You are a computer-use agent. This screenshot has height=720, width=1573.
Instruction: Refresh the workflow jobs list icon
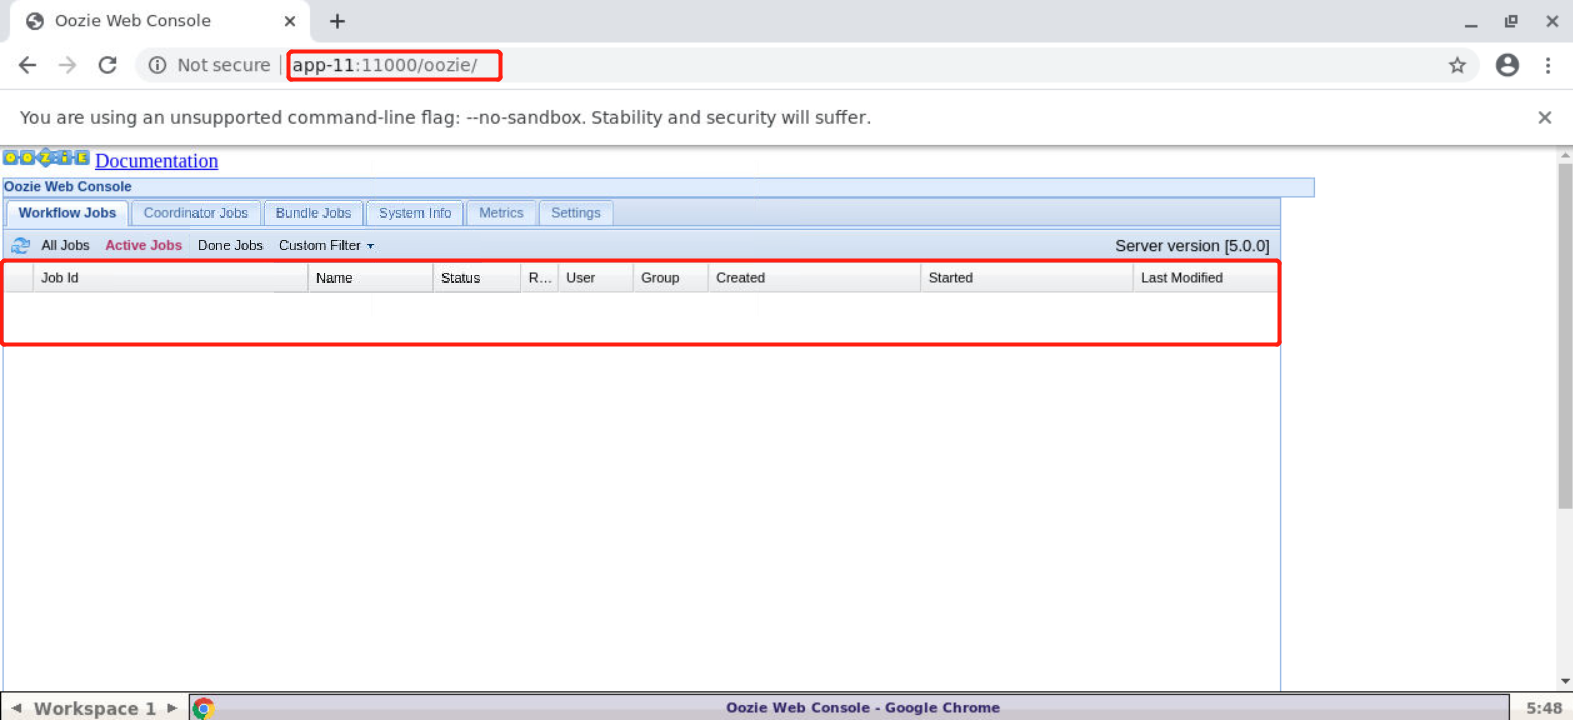(x=20, y=245)
